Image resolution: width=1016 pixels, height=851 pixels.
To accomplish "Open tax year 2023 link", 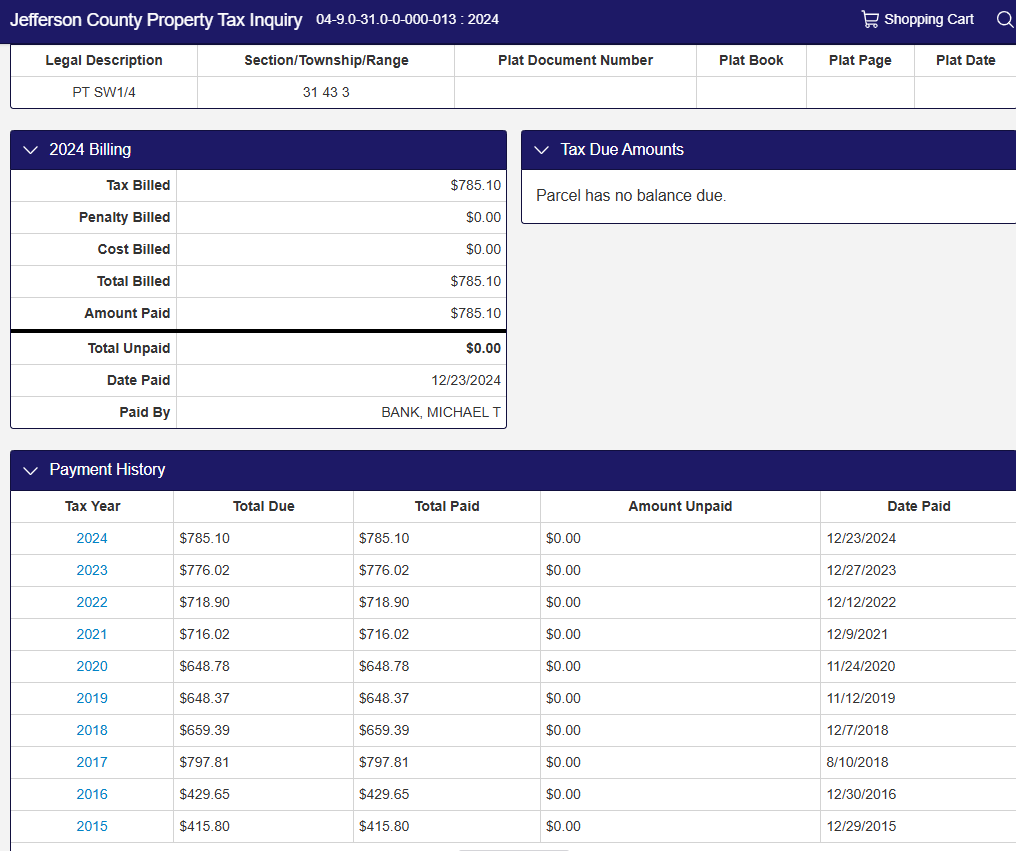I will pyautogui.click(x=92, y=570).
